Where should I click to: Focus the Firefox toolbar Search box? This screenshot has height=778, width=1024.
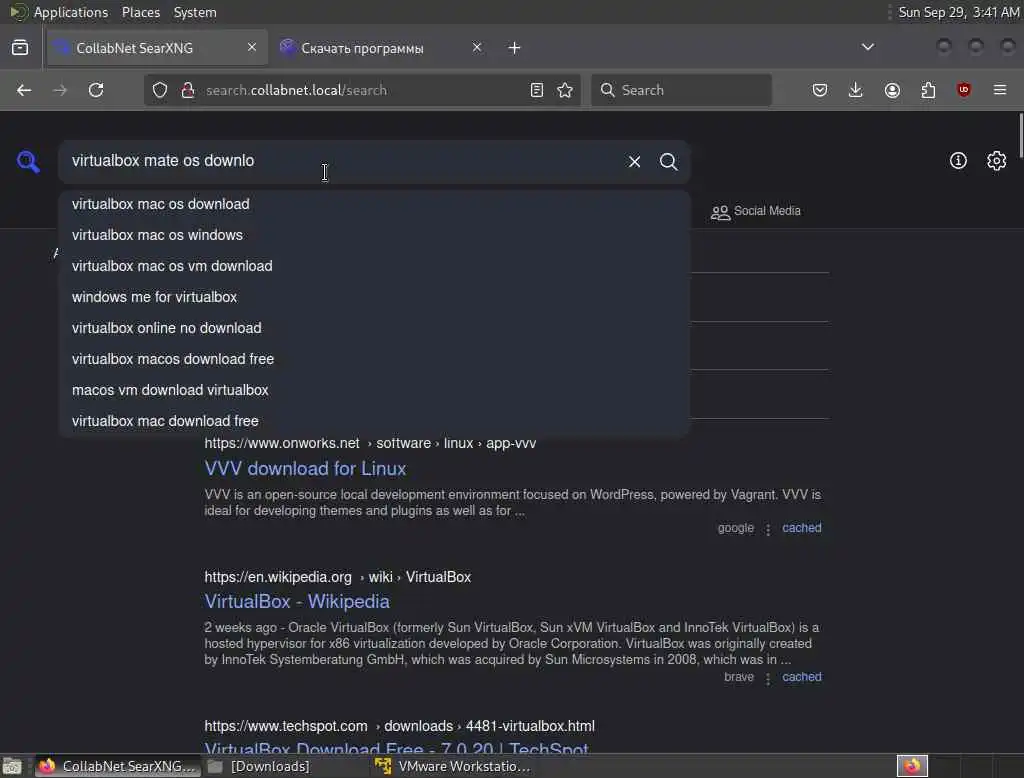[681, 90]
